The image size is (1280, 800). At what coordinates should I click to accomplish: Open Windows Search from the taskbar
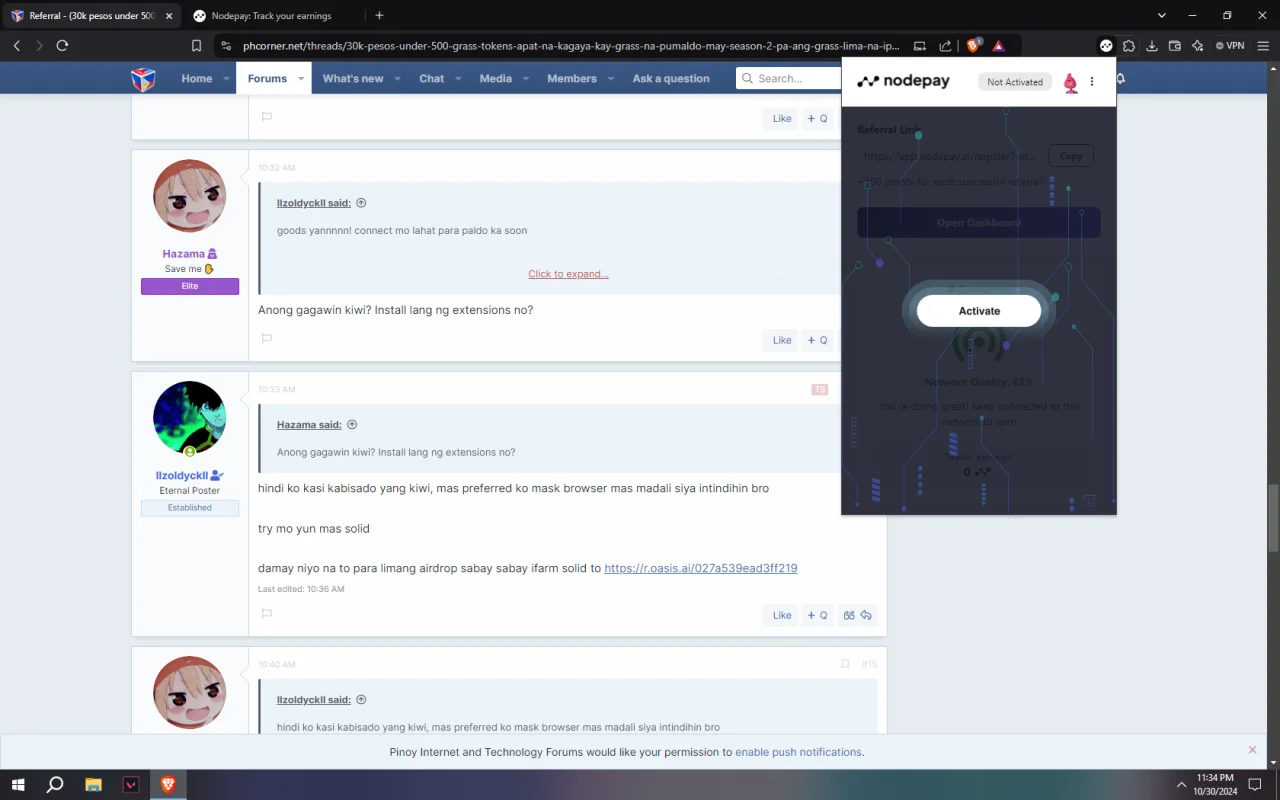[x=55, y=785]
